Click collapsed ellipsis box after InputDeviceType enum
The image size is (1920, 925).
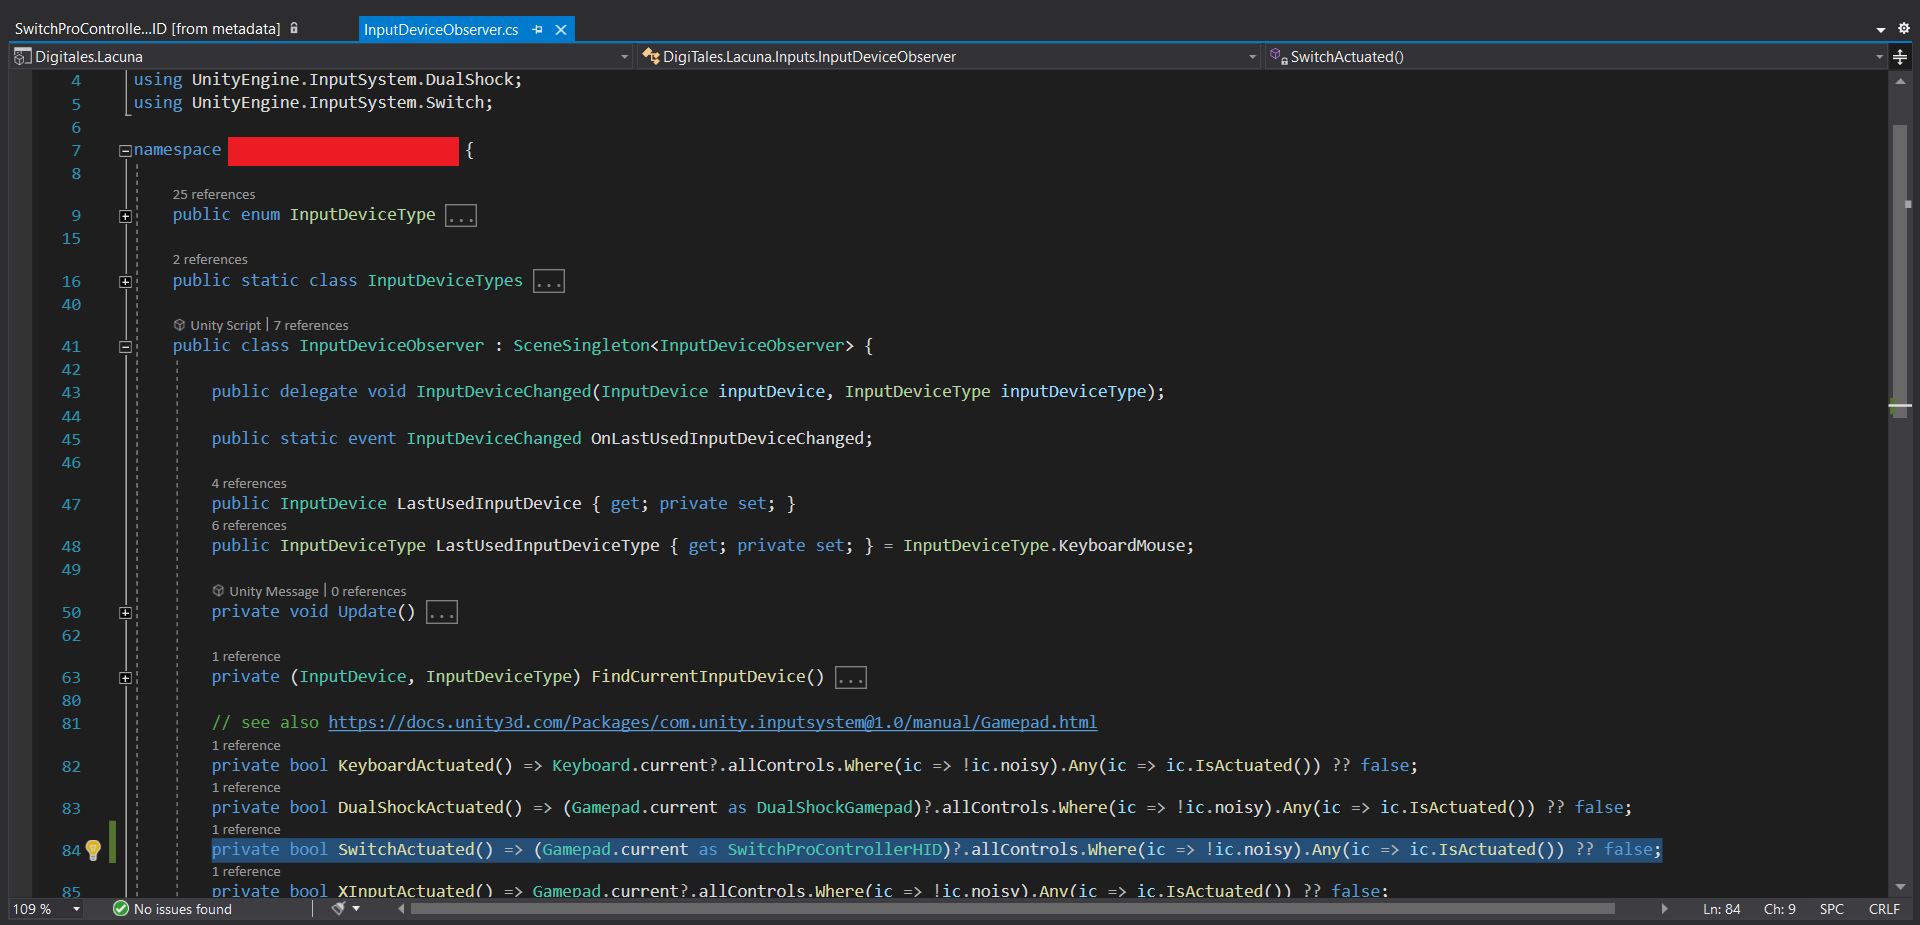(x=461, y=216)
